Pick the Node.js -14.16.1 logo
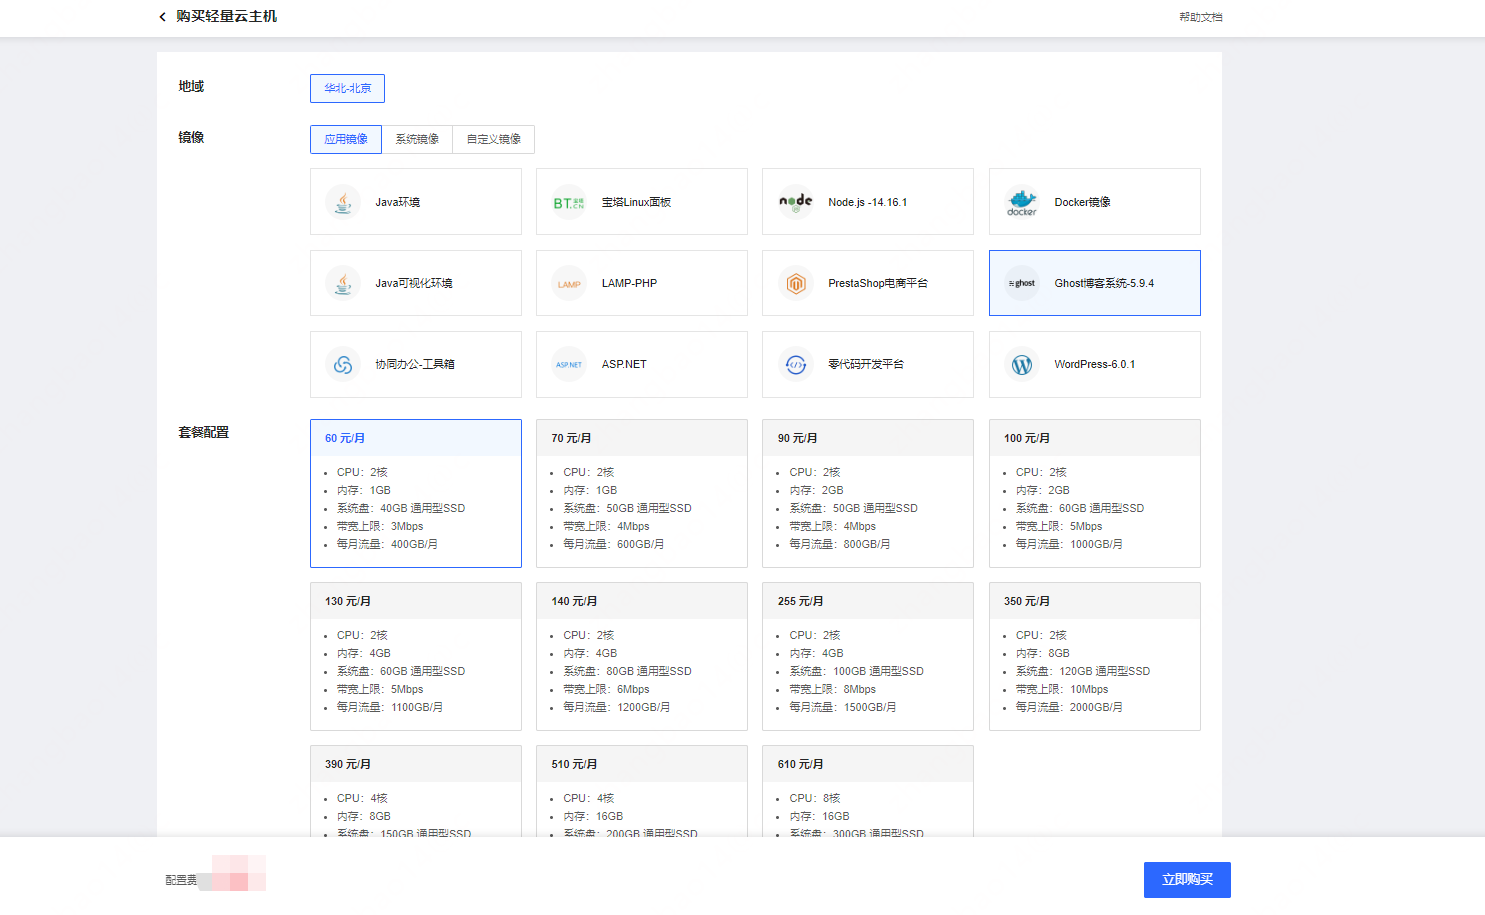 pos(796,202)
